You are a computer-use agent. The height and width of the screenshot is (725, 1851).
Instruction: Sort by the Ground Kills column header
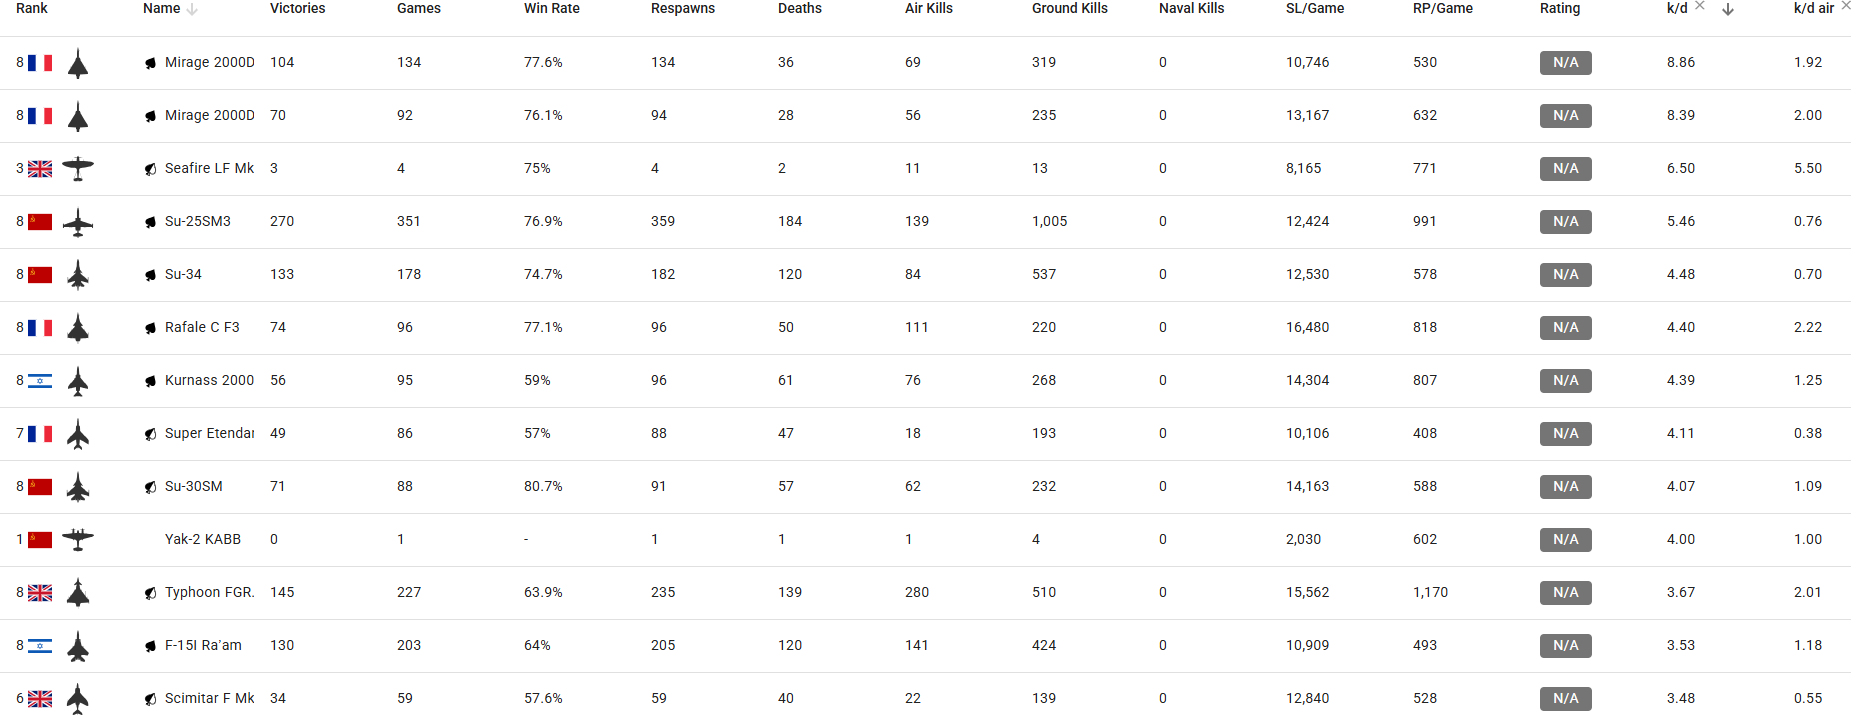(1070, 8)
